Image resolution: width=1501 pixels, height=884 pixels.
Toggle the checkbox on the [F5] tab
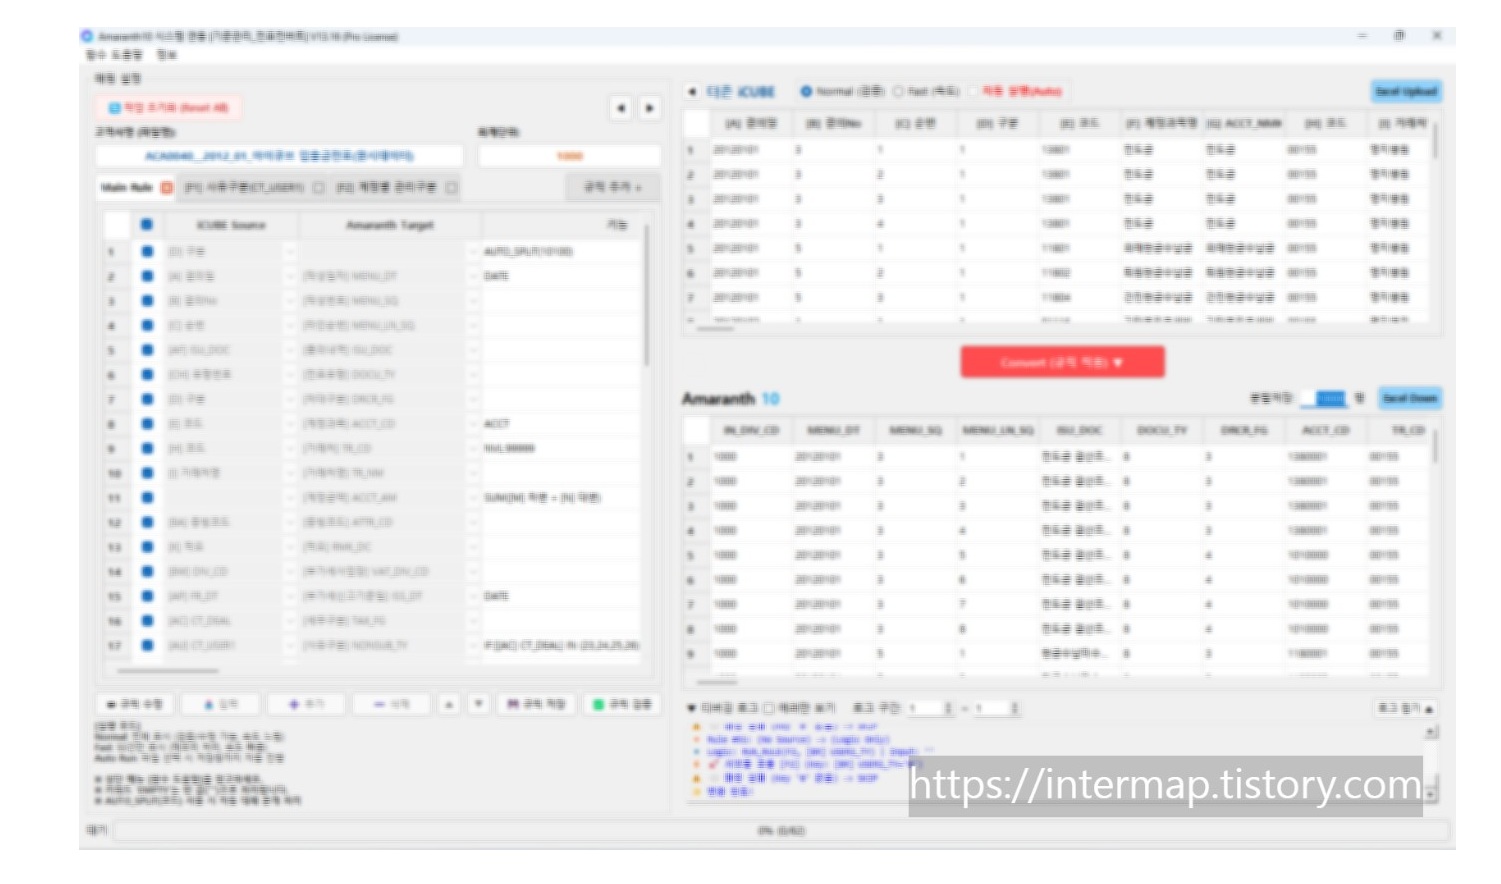pyautogui.click(x=319, y=187)
